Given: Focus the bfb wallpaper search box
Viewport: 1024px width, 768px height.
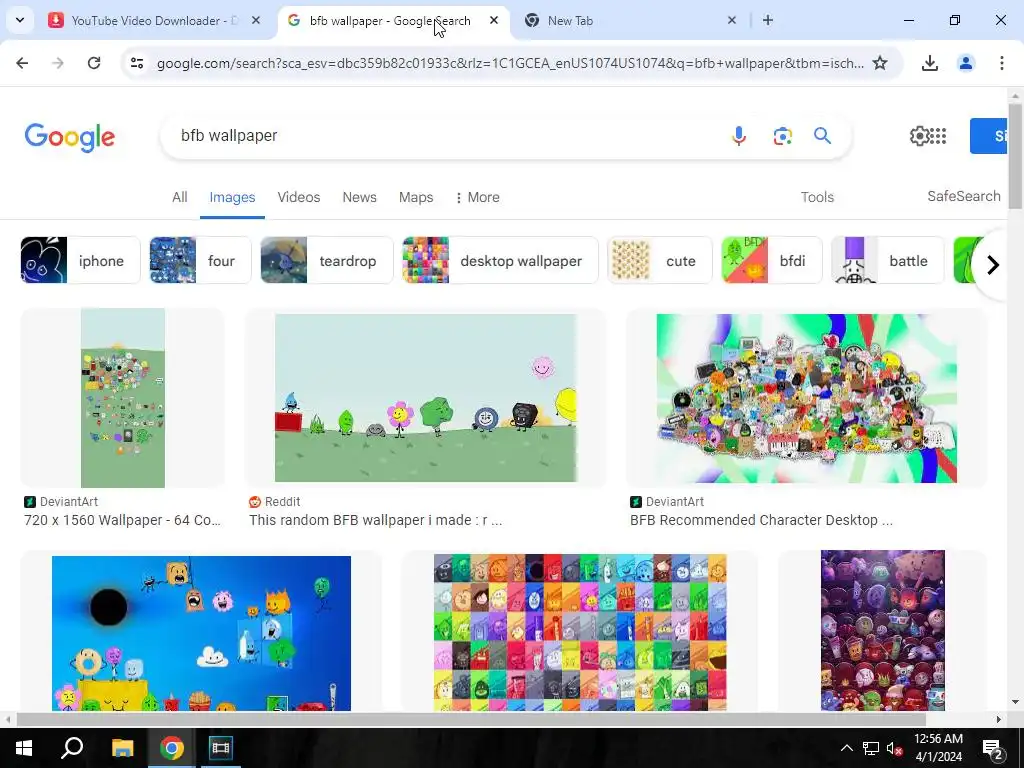Looking at the screenshot, I should click(x=444, y=136).
